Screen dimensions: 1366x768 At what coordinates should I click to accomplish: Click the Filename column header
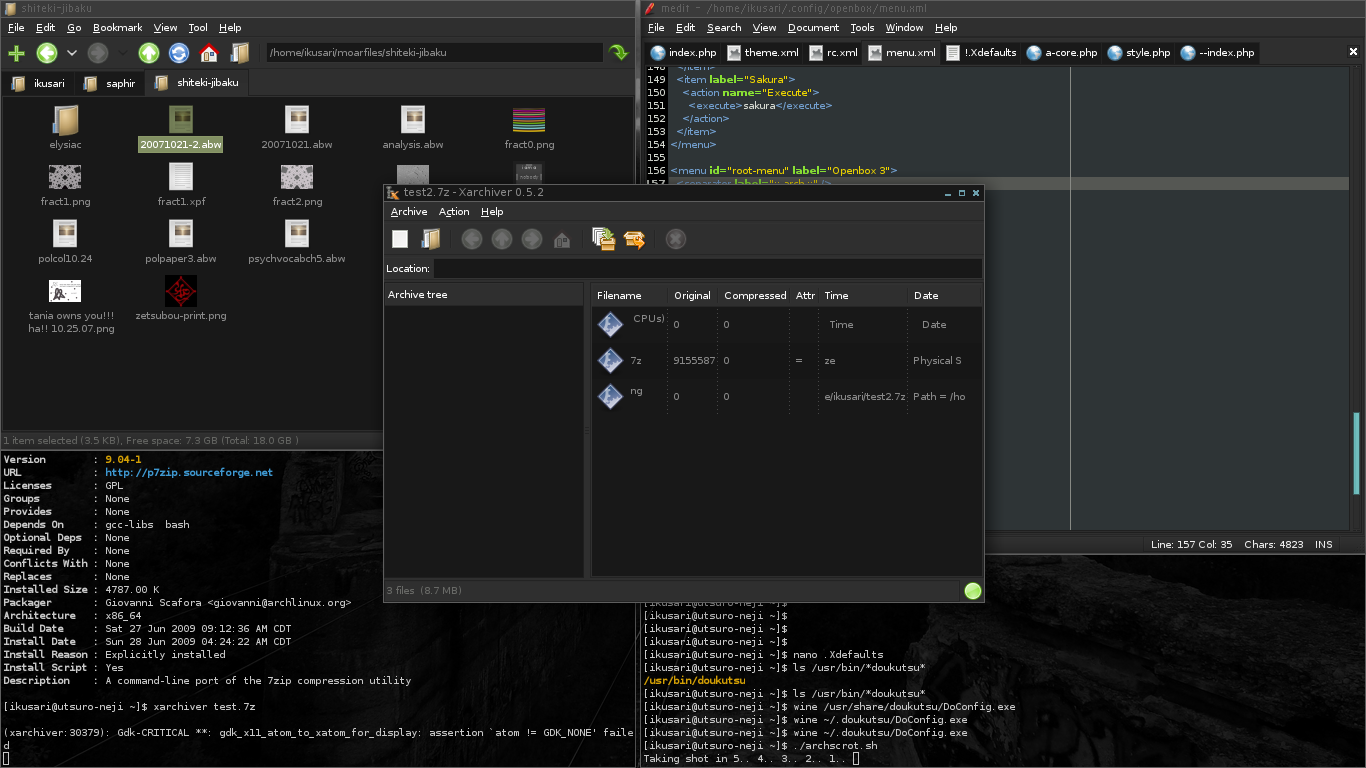click(619, 295)
